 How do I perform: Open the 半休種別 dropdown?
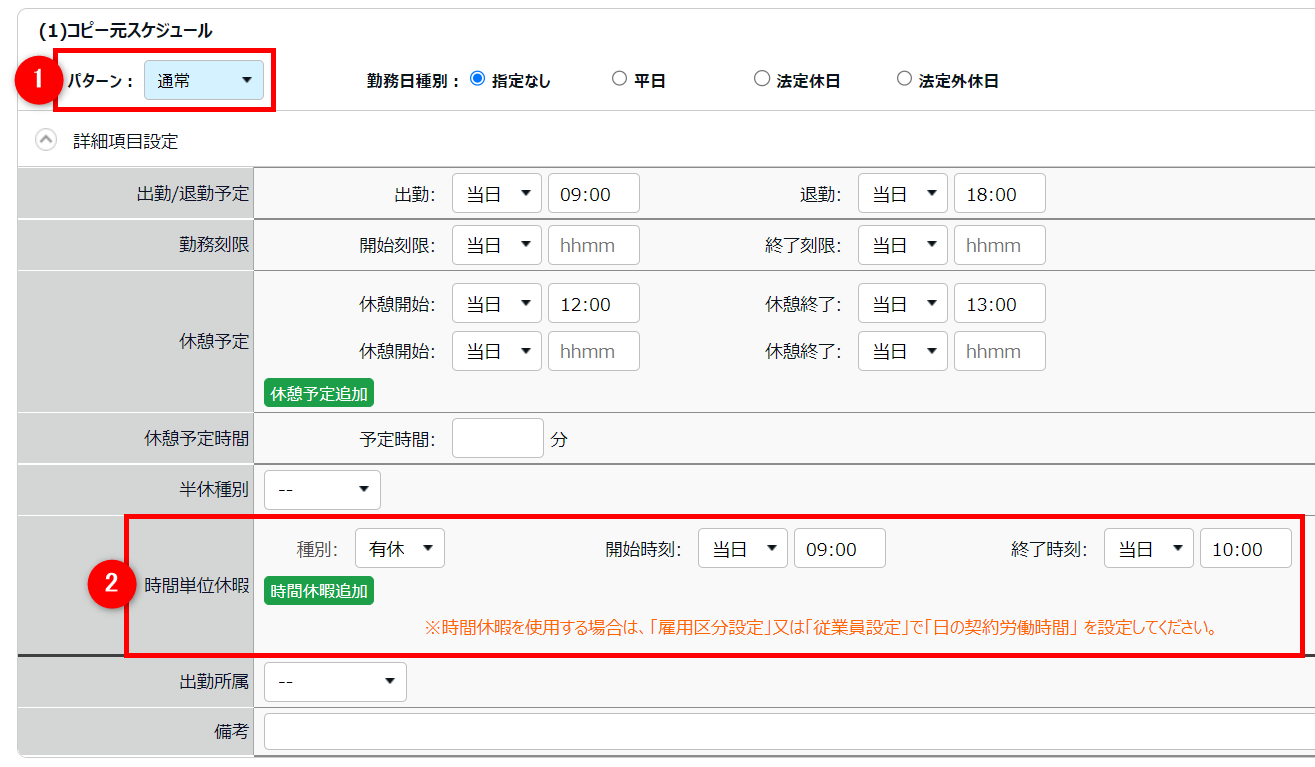322,490
